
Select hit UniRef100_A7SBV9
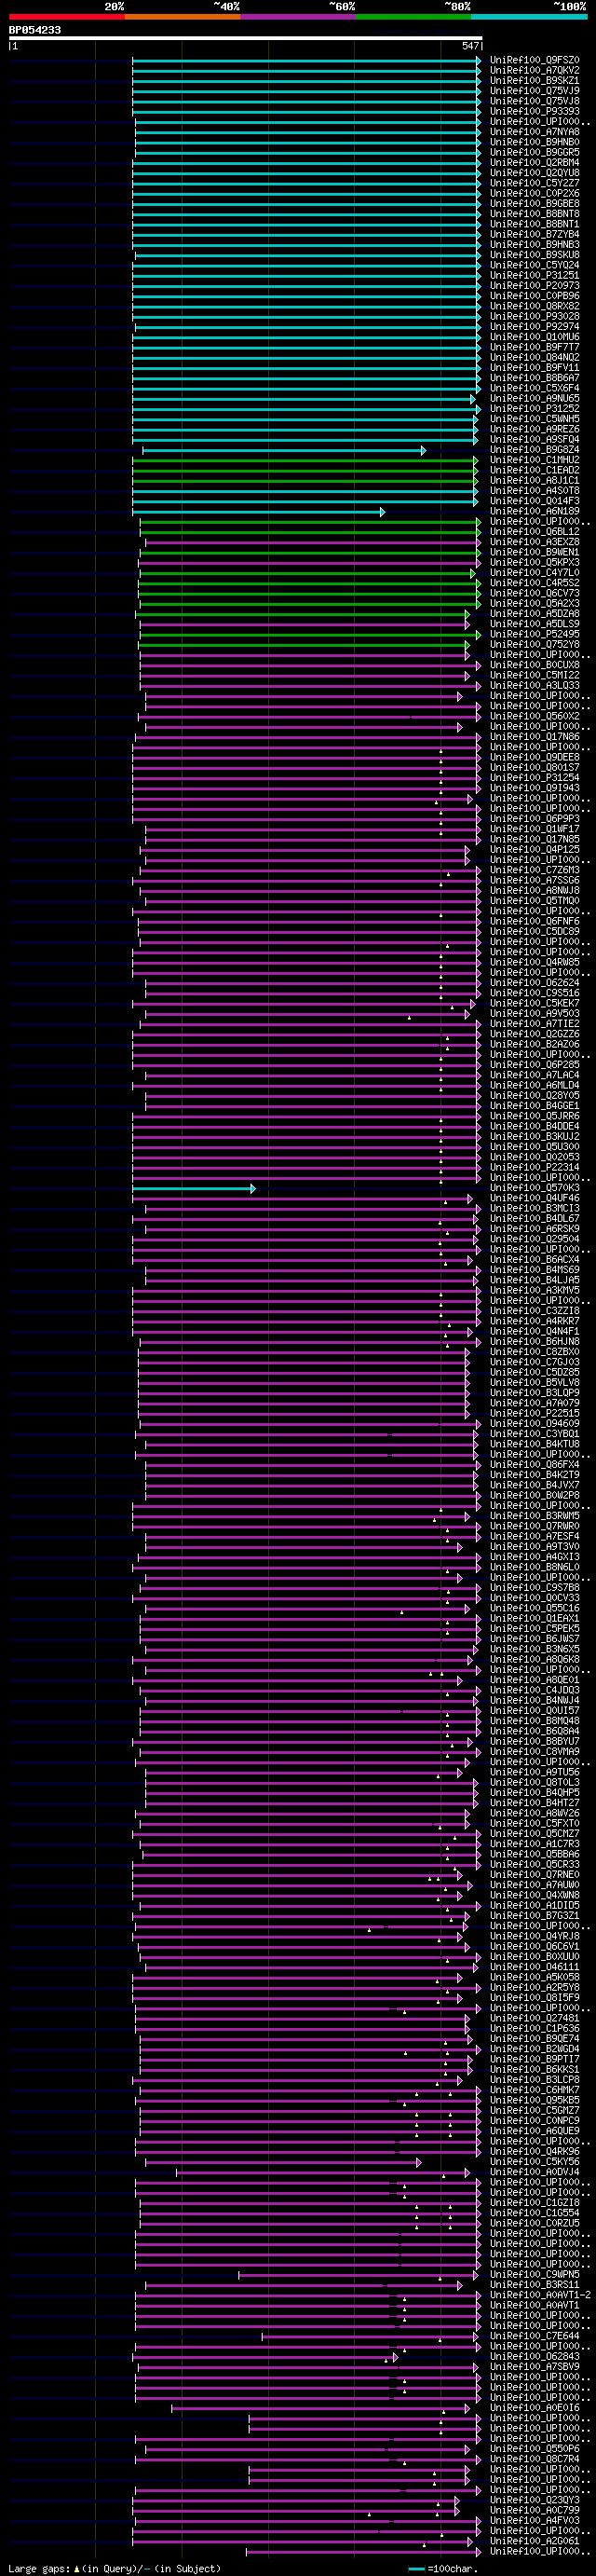tap(534, 2367)
